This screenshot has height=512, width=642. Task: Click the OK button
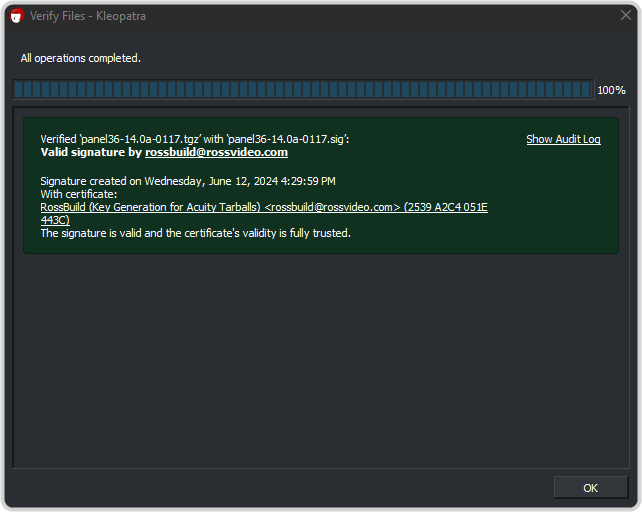tap(590, 487)
